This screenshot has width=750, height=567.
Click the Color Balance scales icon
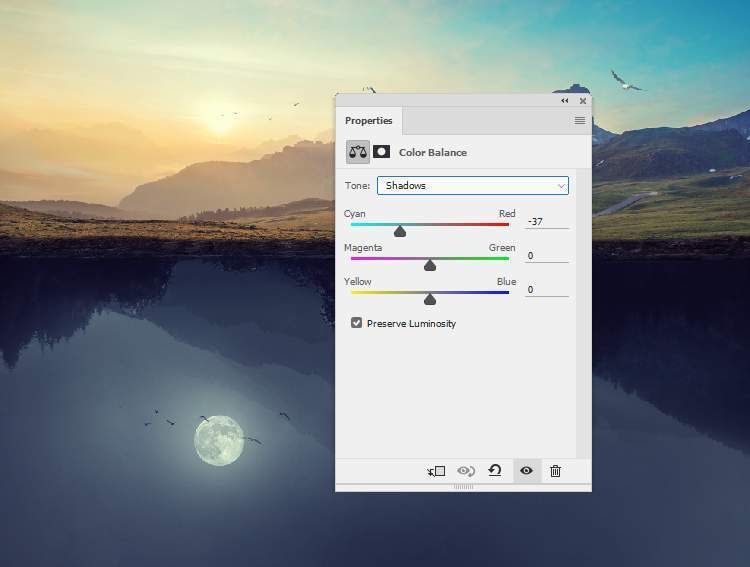coord(358,152)
